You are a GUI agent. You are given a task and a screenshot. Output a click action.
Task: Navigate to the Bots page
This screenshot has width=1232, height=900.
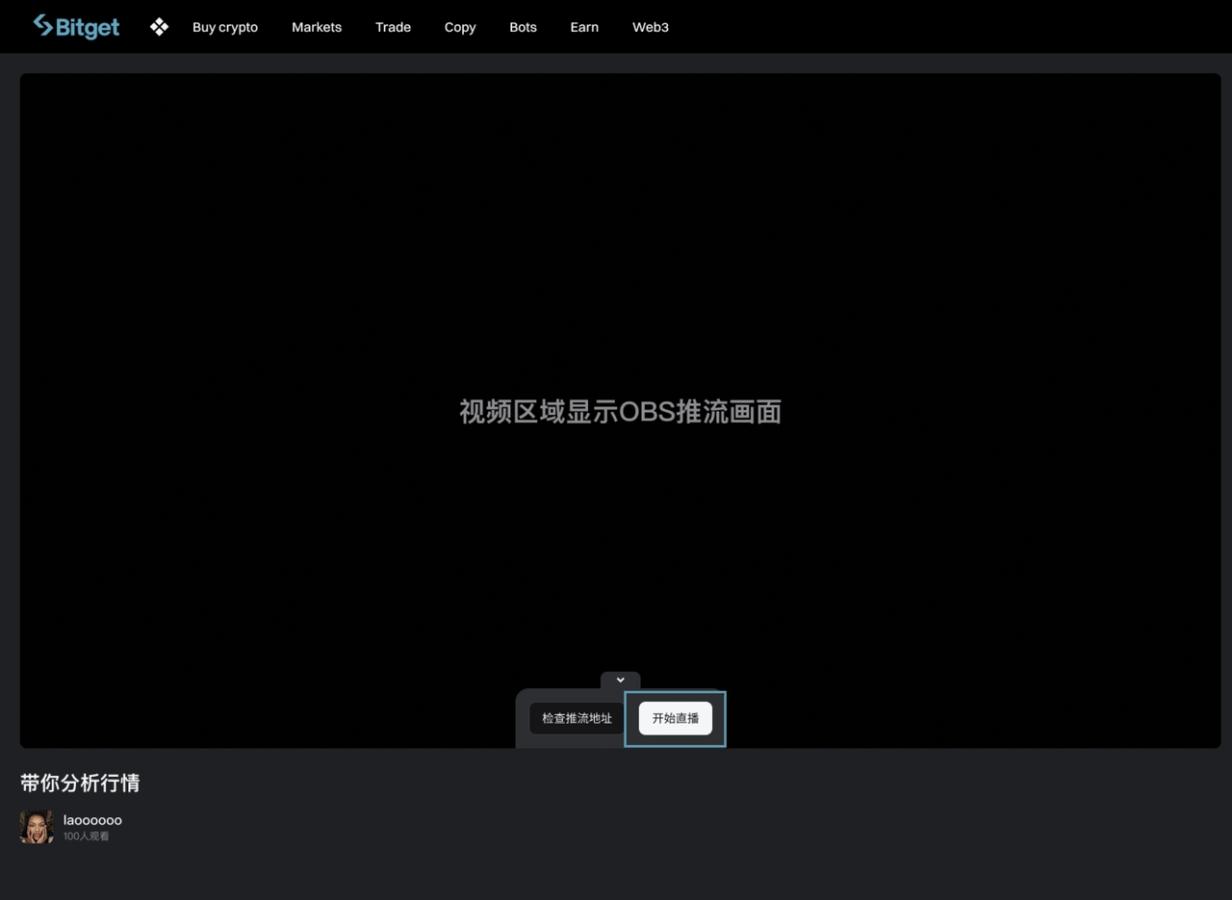pyautogui.click(x=522, y=27)
